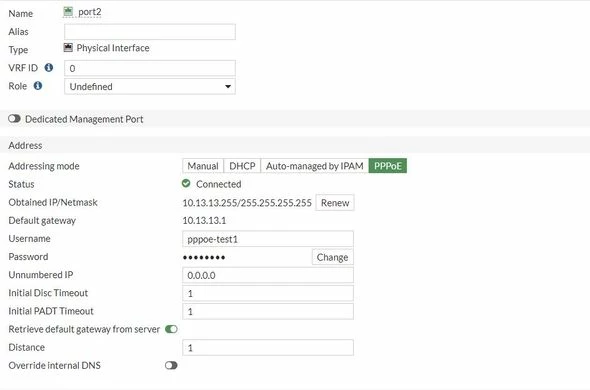Click the green Connected status icon
The image size is (590, 390).
pyautogui.click(x=186, y=183)
